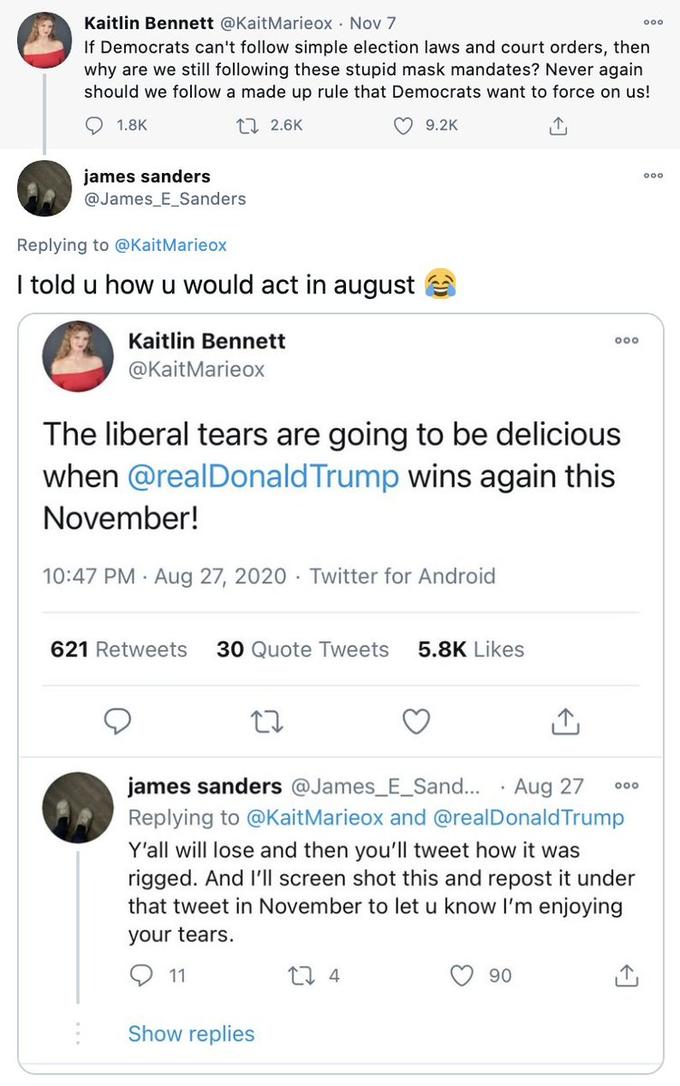
Task: Open @KaitMarieox mention in replying-to line
Action: pyautogui.click(x=171, y=244)
